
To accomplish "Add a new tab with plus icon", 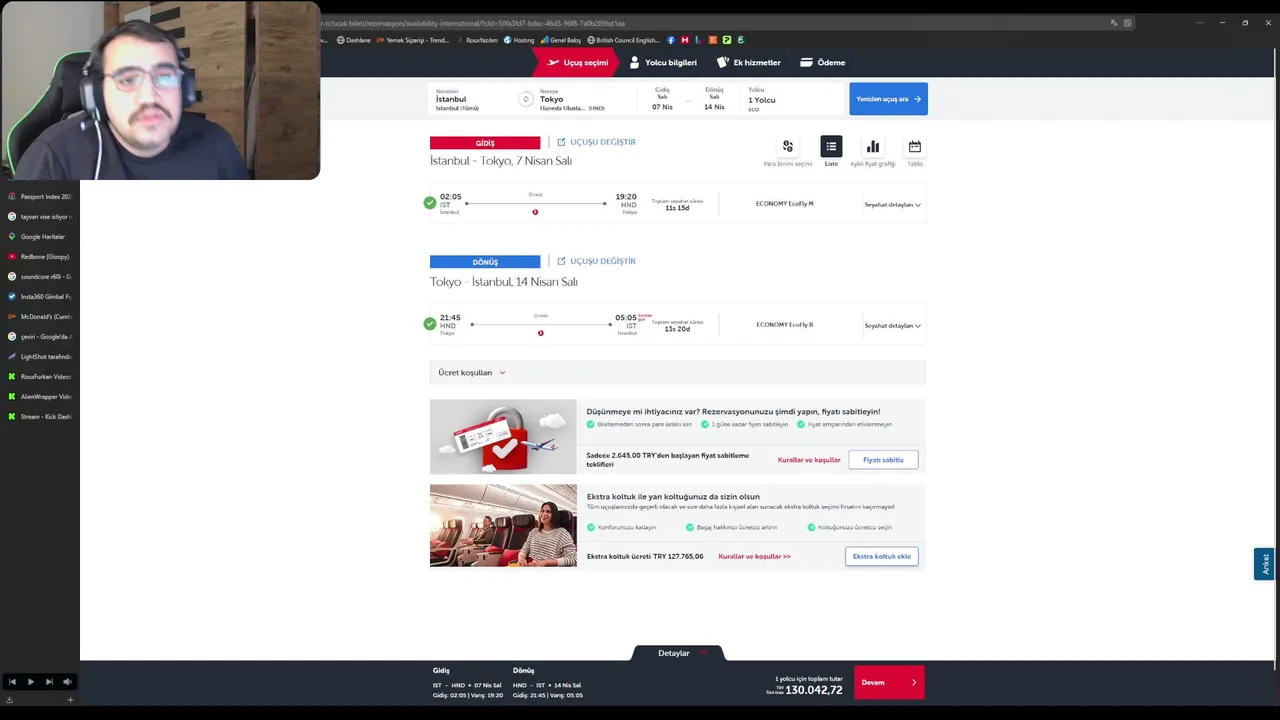I will (70, 700).
